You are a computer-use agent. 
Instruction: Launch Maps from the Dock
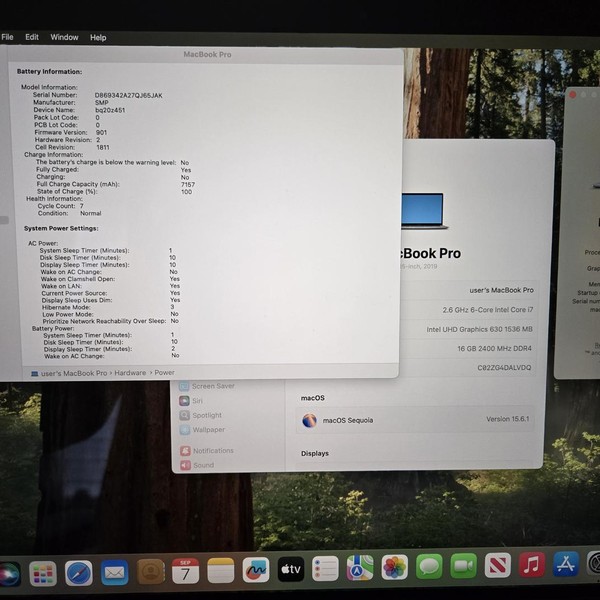[360, 568]
